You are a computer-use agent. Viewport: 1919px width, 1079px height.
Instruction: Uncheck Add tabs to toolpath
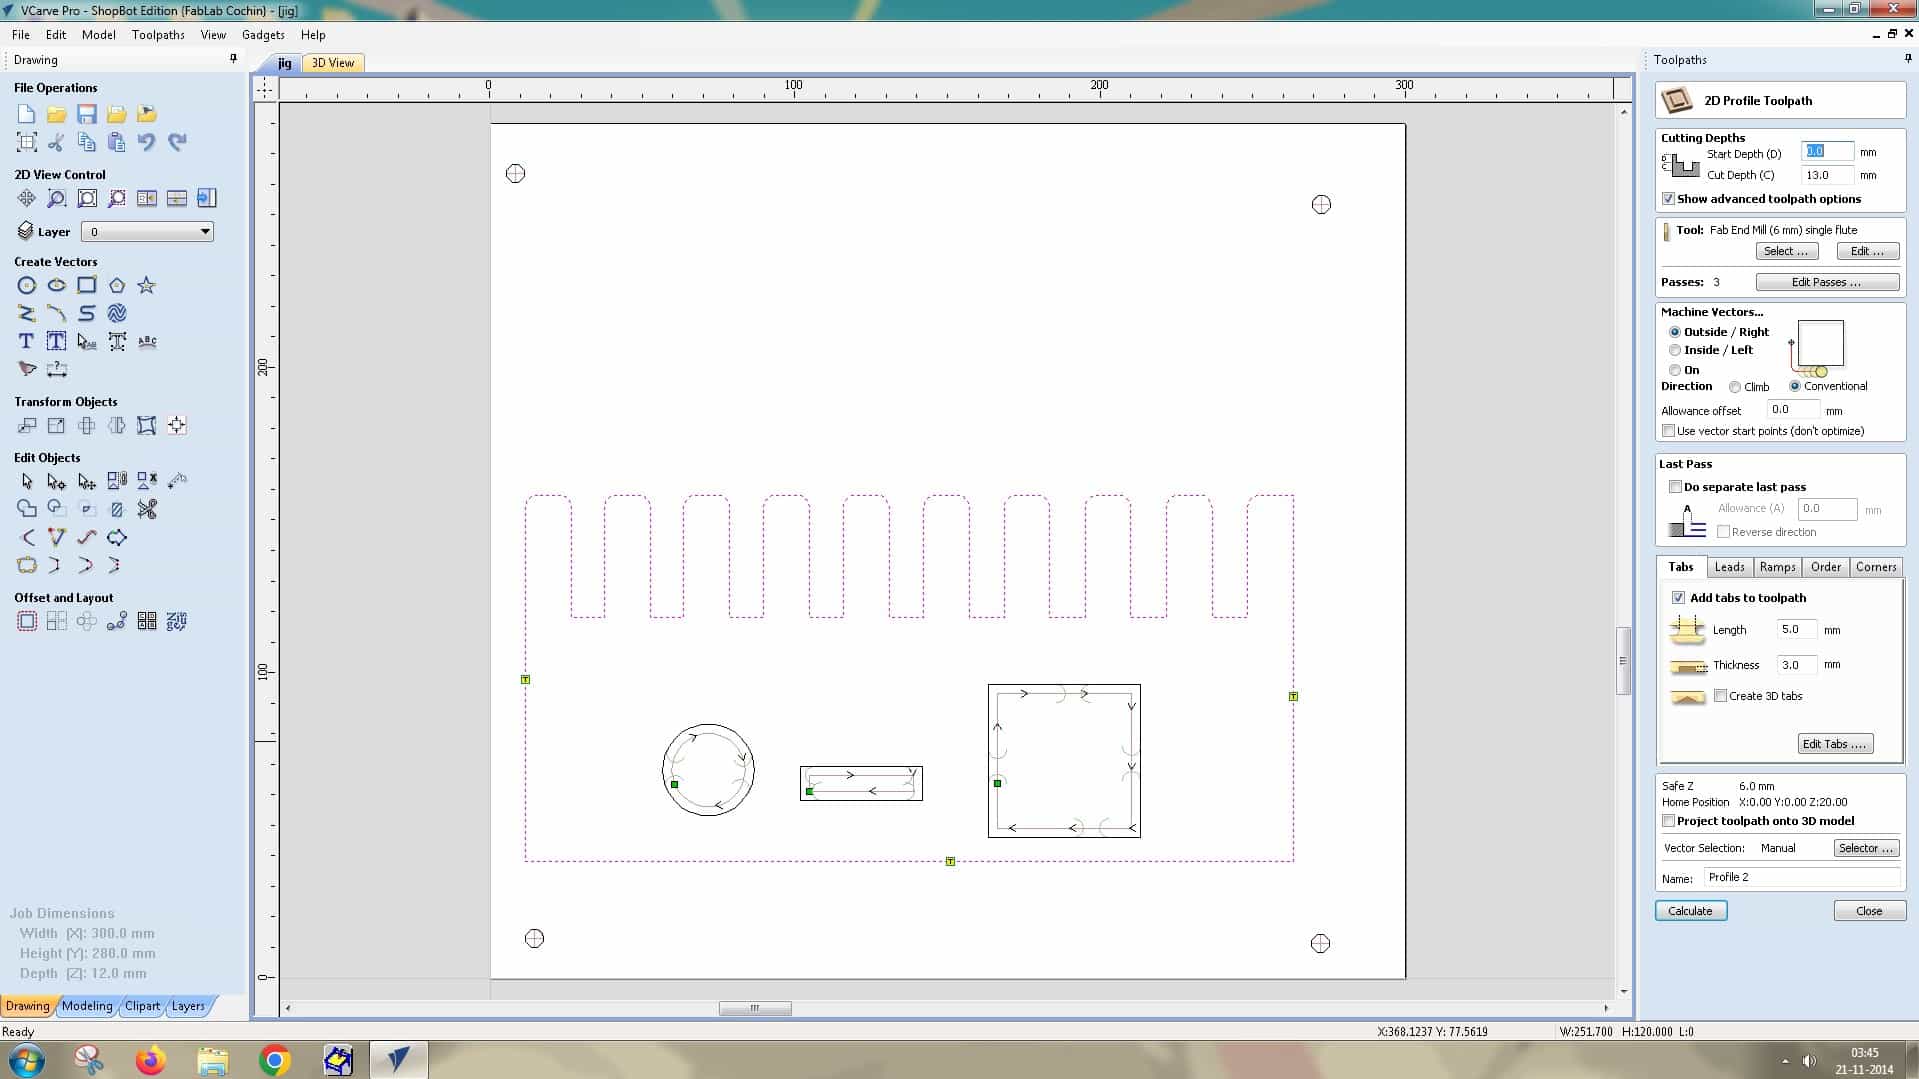(x=1678, y=598)
